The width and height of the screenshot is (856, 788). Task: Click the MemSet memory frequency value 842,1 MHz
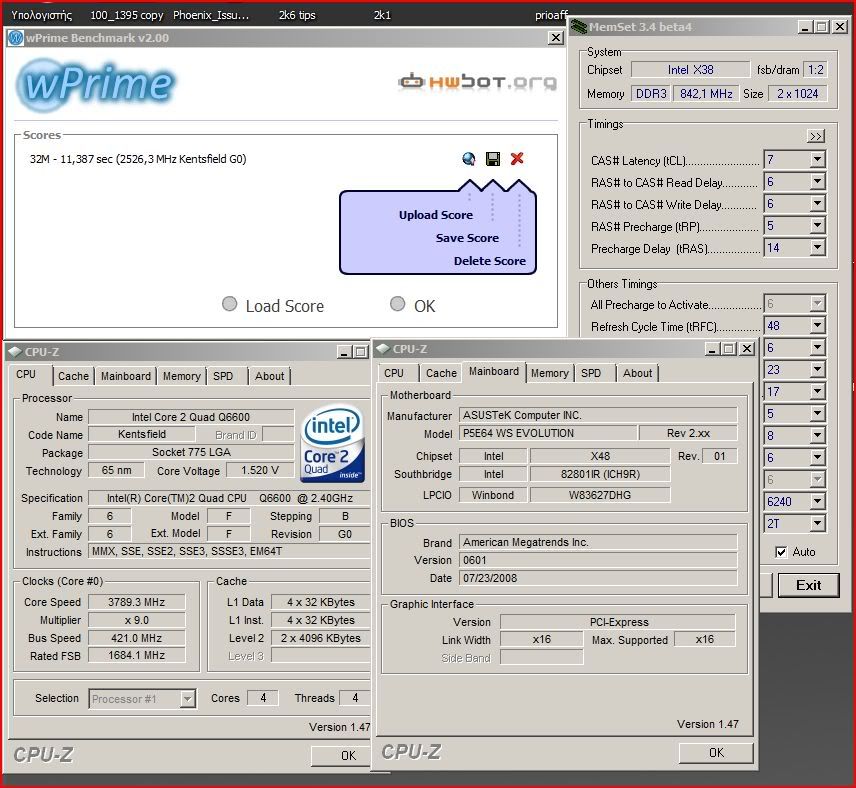pyautogui.click(x=706, y=94)
